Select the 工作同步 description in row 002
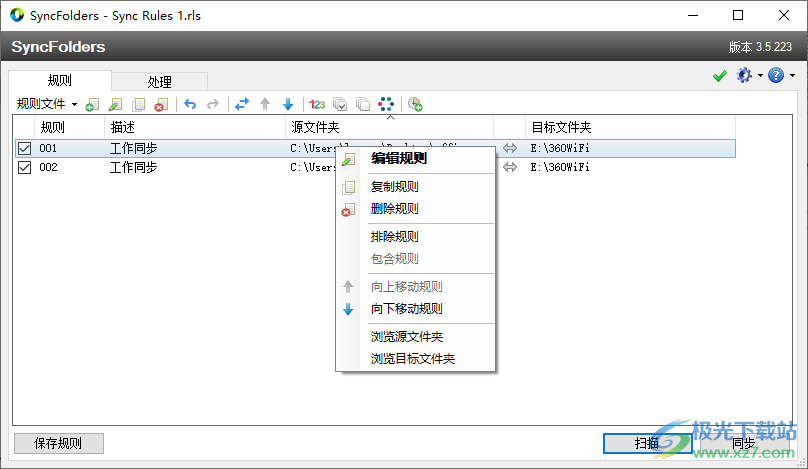 pyautogui.click(x=133, y=168)
